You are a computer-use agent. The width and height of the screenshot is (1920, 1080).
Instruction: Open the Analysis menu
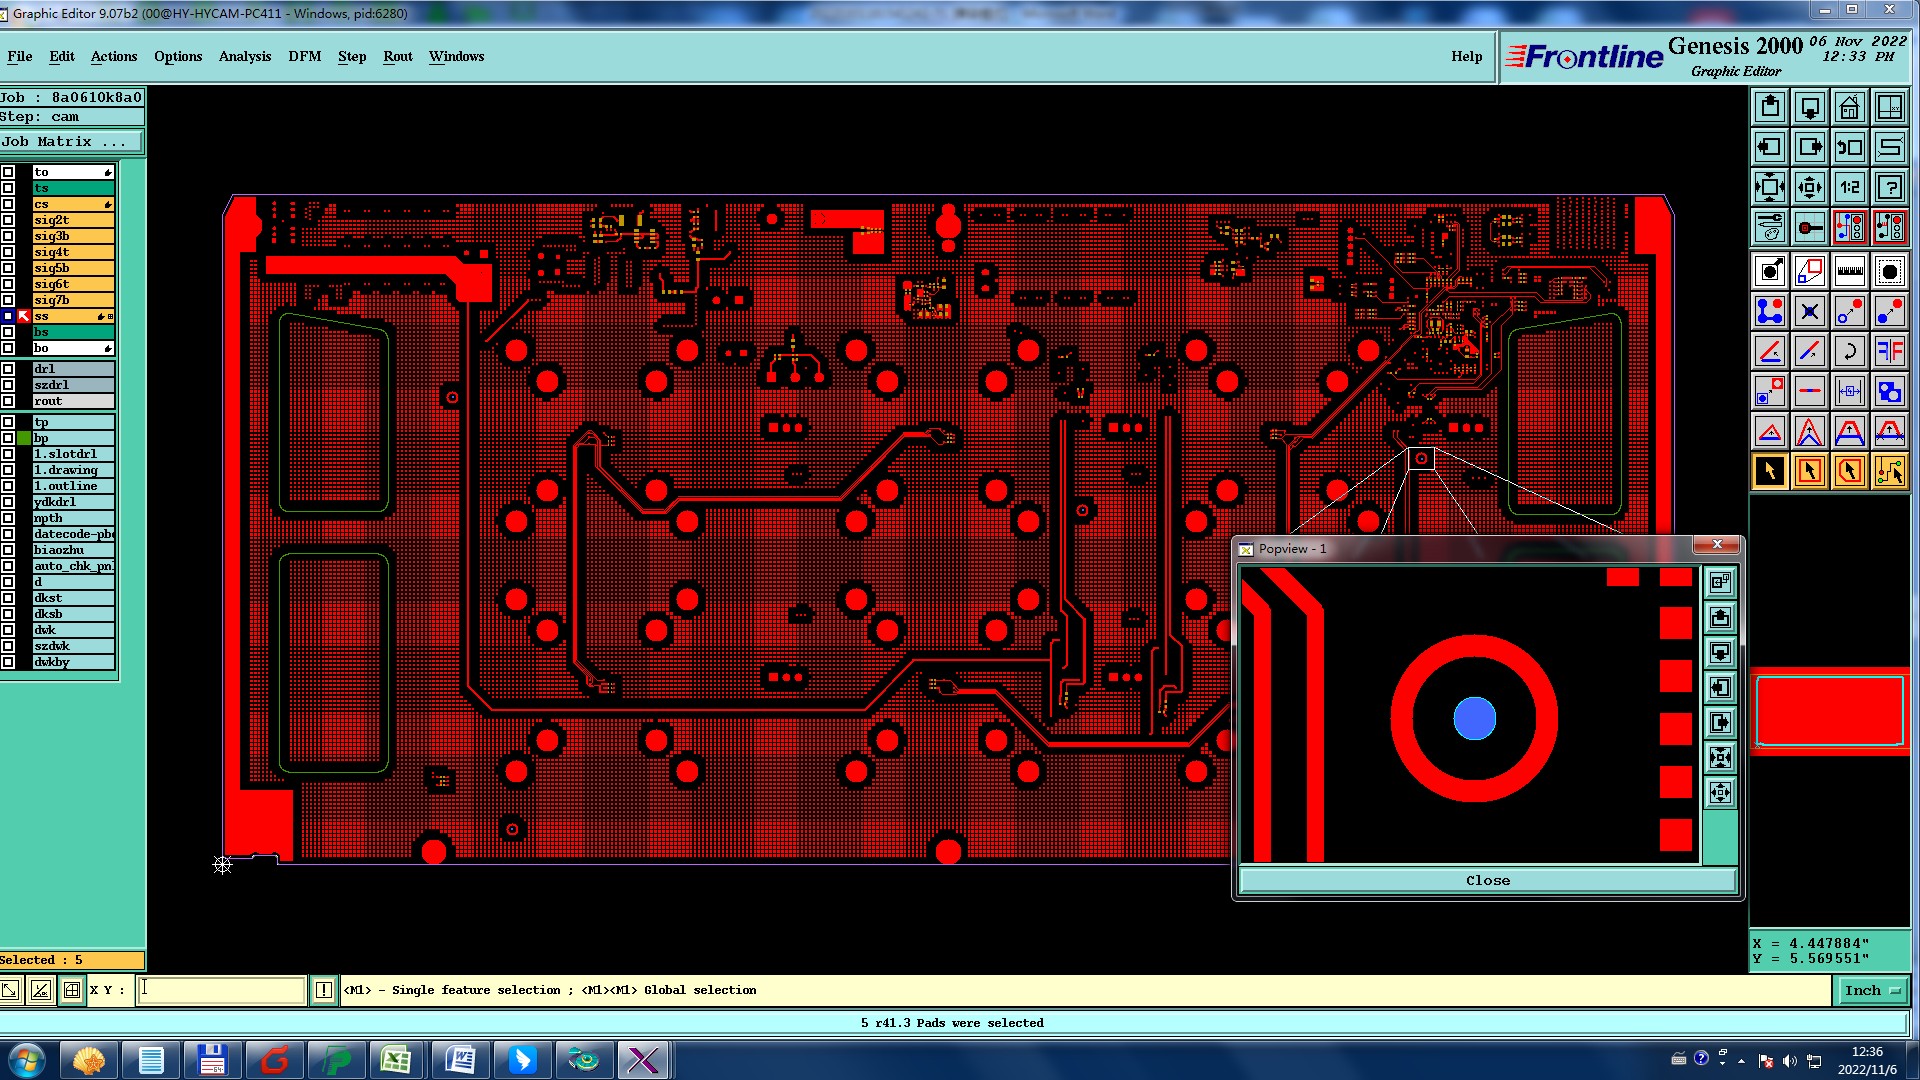pos(245,56)
